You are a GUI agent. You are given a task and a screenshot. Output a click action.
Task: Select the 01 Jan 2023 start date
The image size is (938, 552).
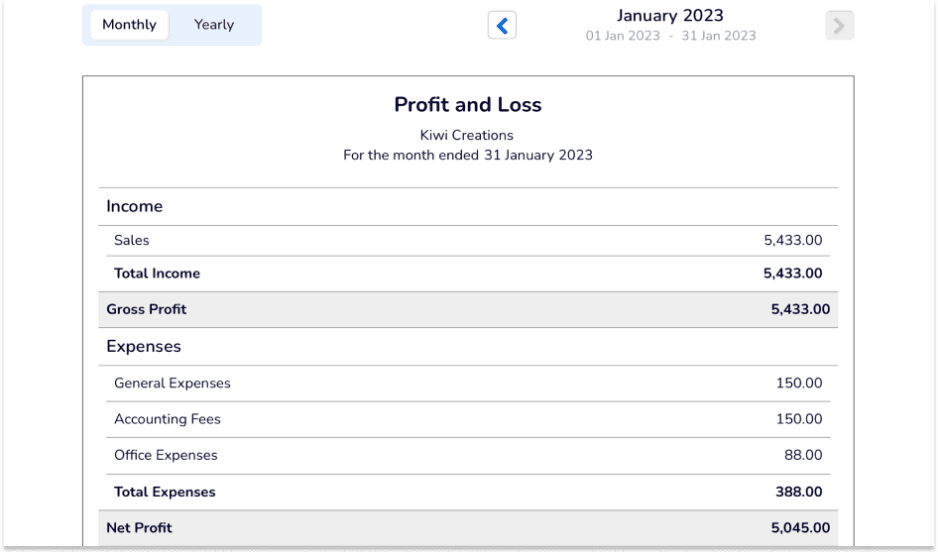point(623,36)
